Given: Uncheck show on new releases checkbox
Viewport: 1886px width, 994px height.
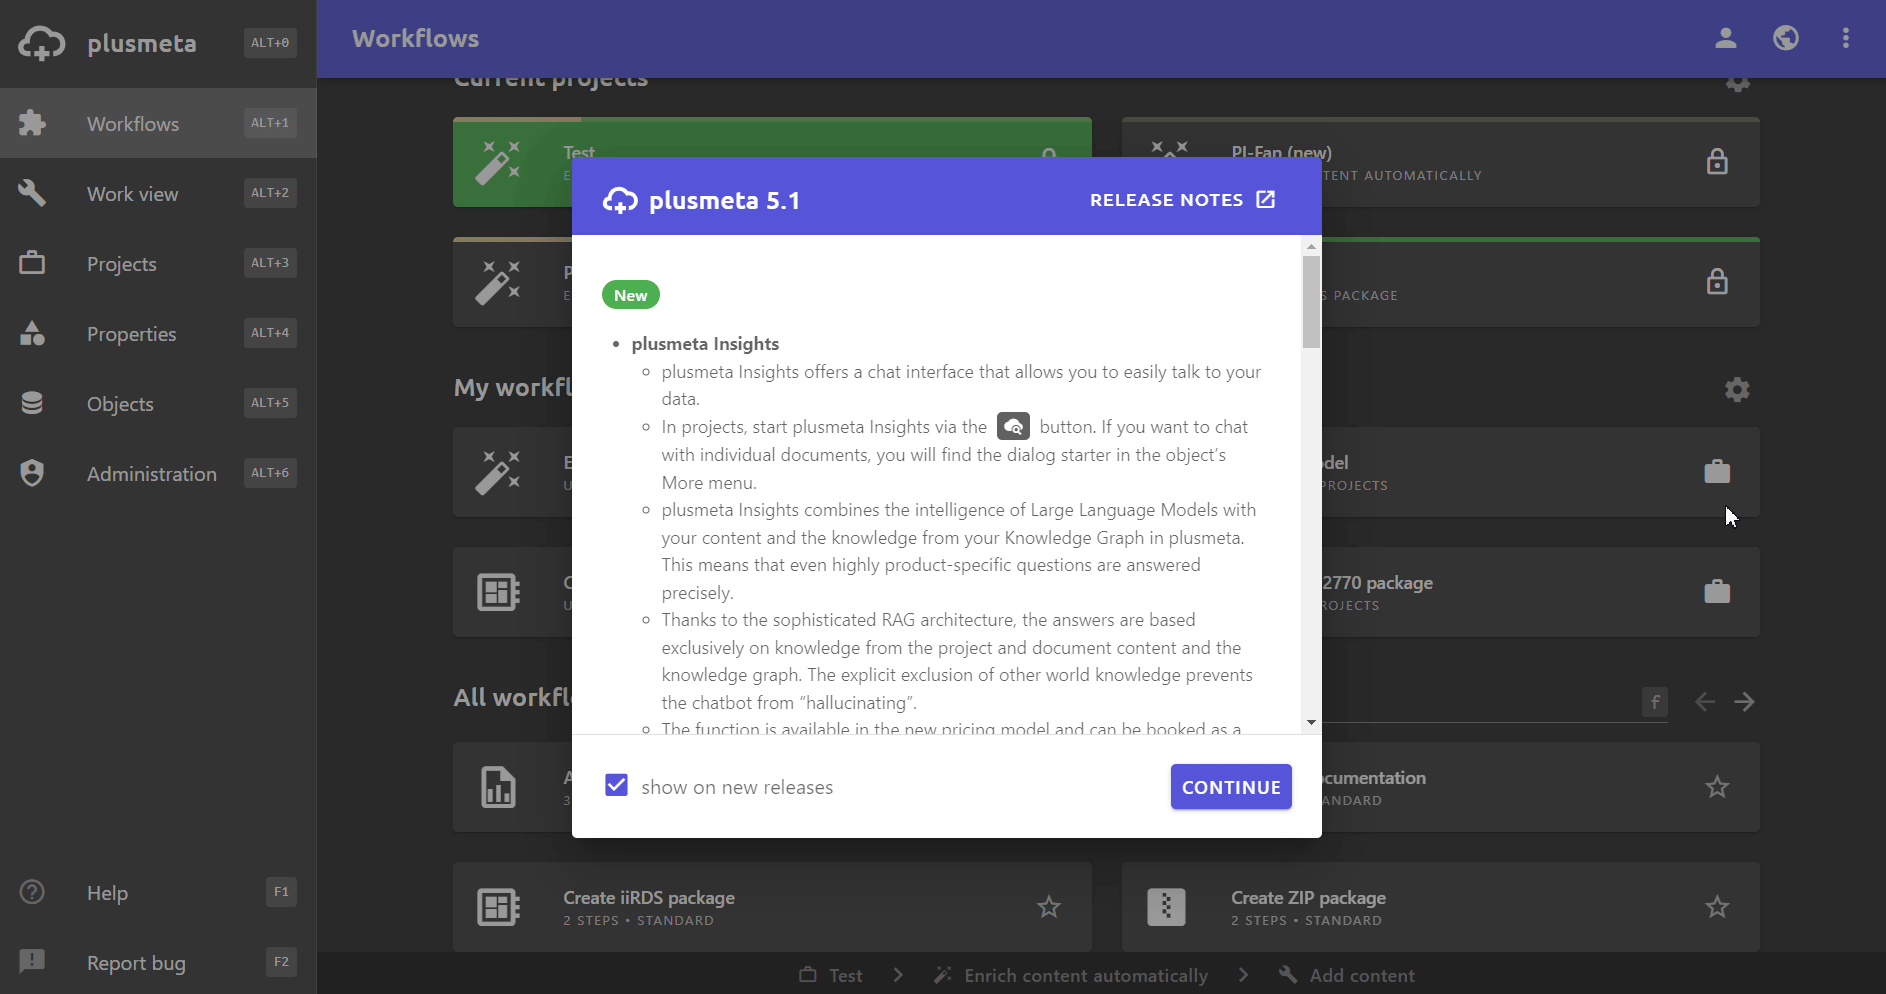Looking at the screenshot, I should pos(617,786).
